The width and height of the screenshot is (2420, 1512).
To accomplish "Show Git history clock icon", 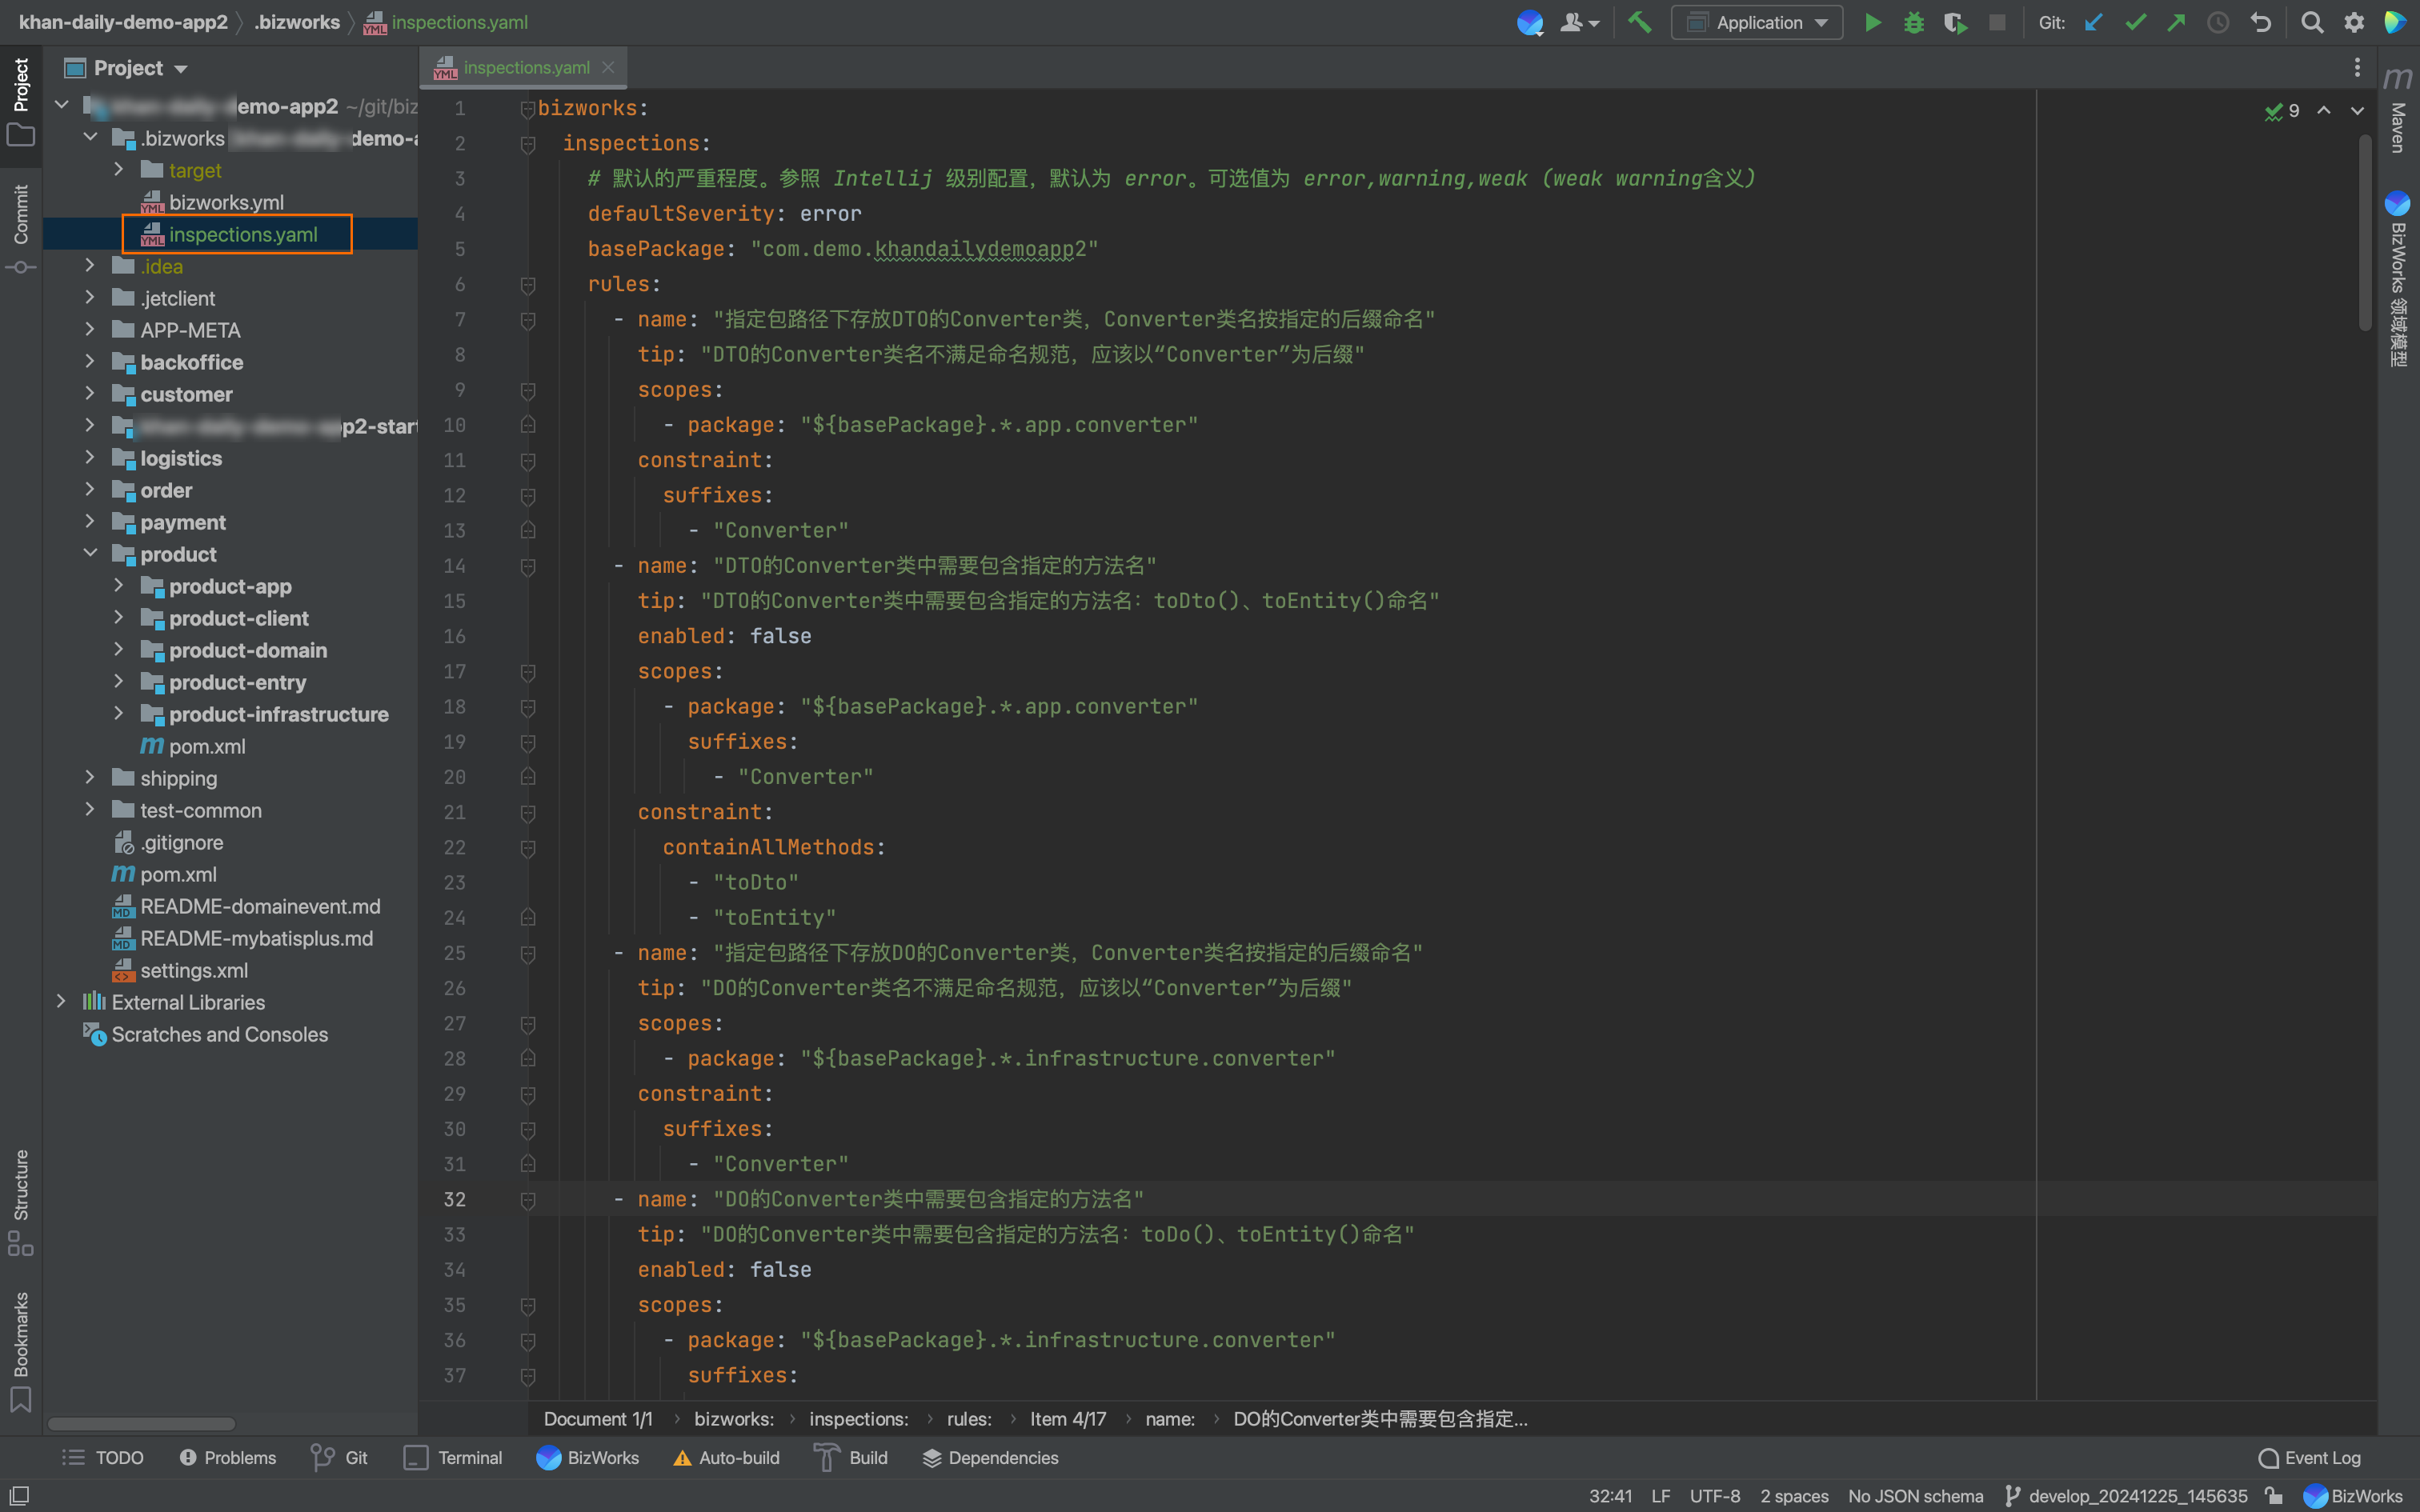I will 2218,22.
